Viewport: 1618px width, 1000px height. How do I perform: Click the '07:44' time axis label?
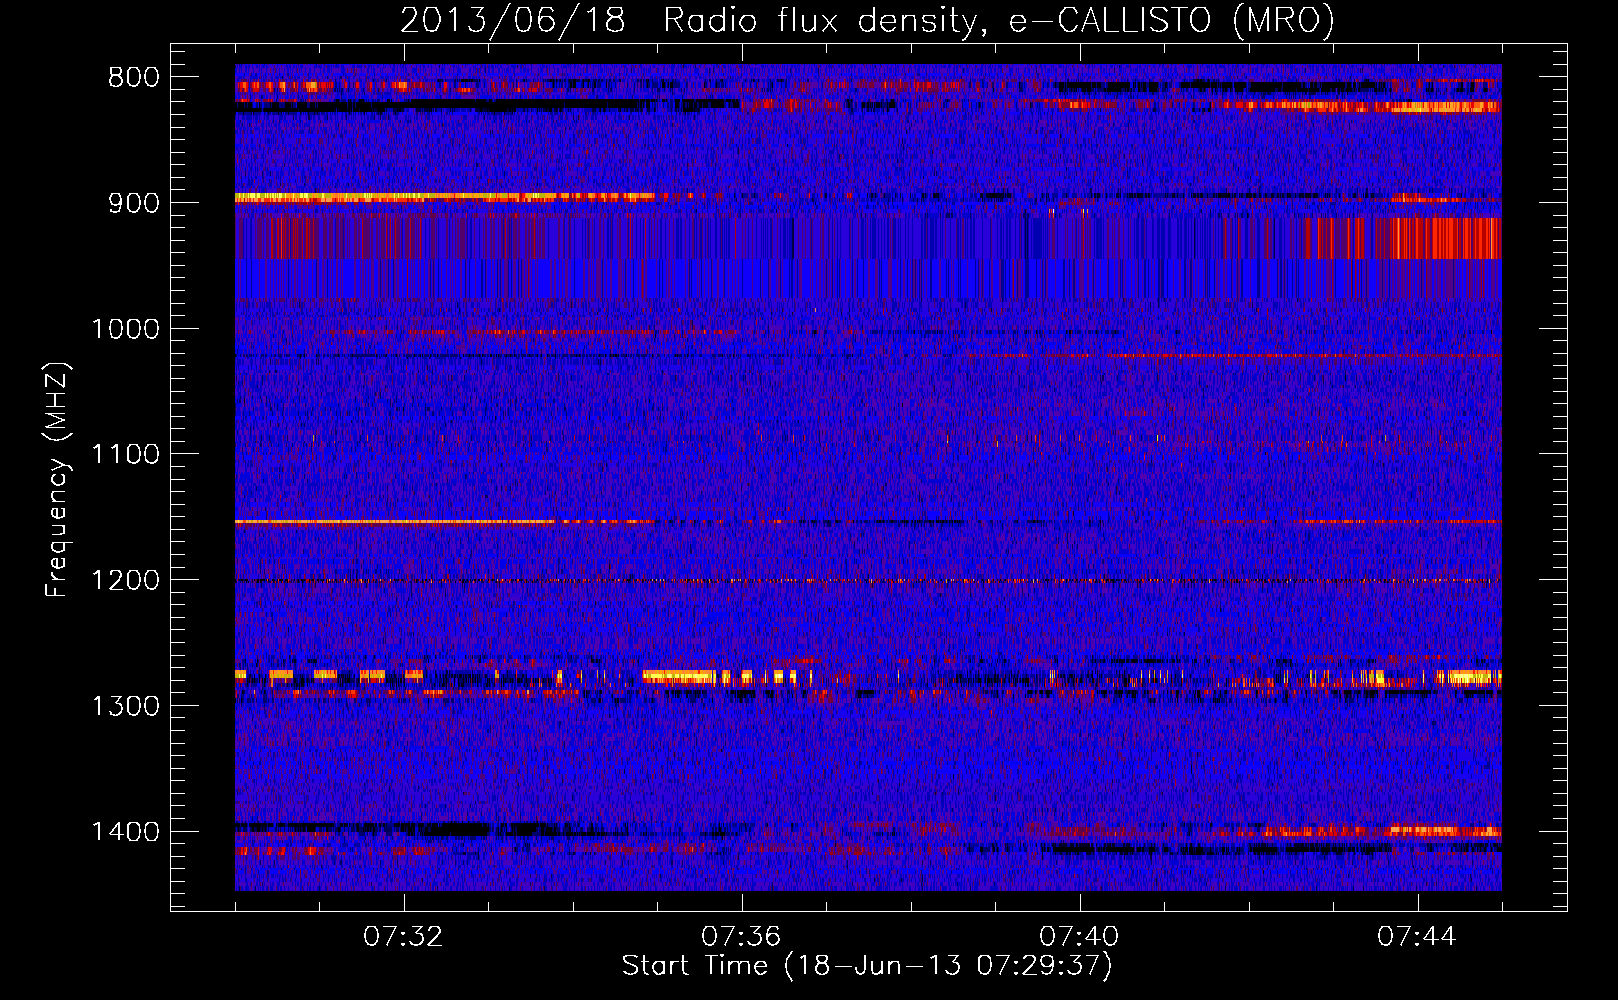(1417, 937)
